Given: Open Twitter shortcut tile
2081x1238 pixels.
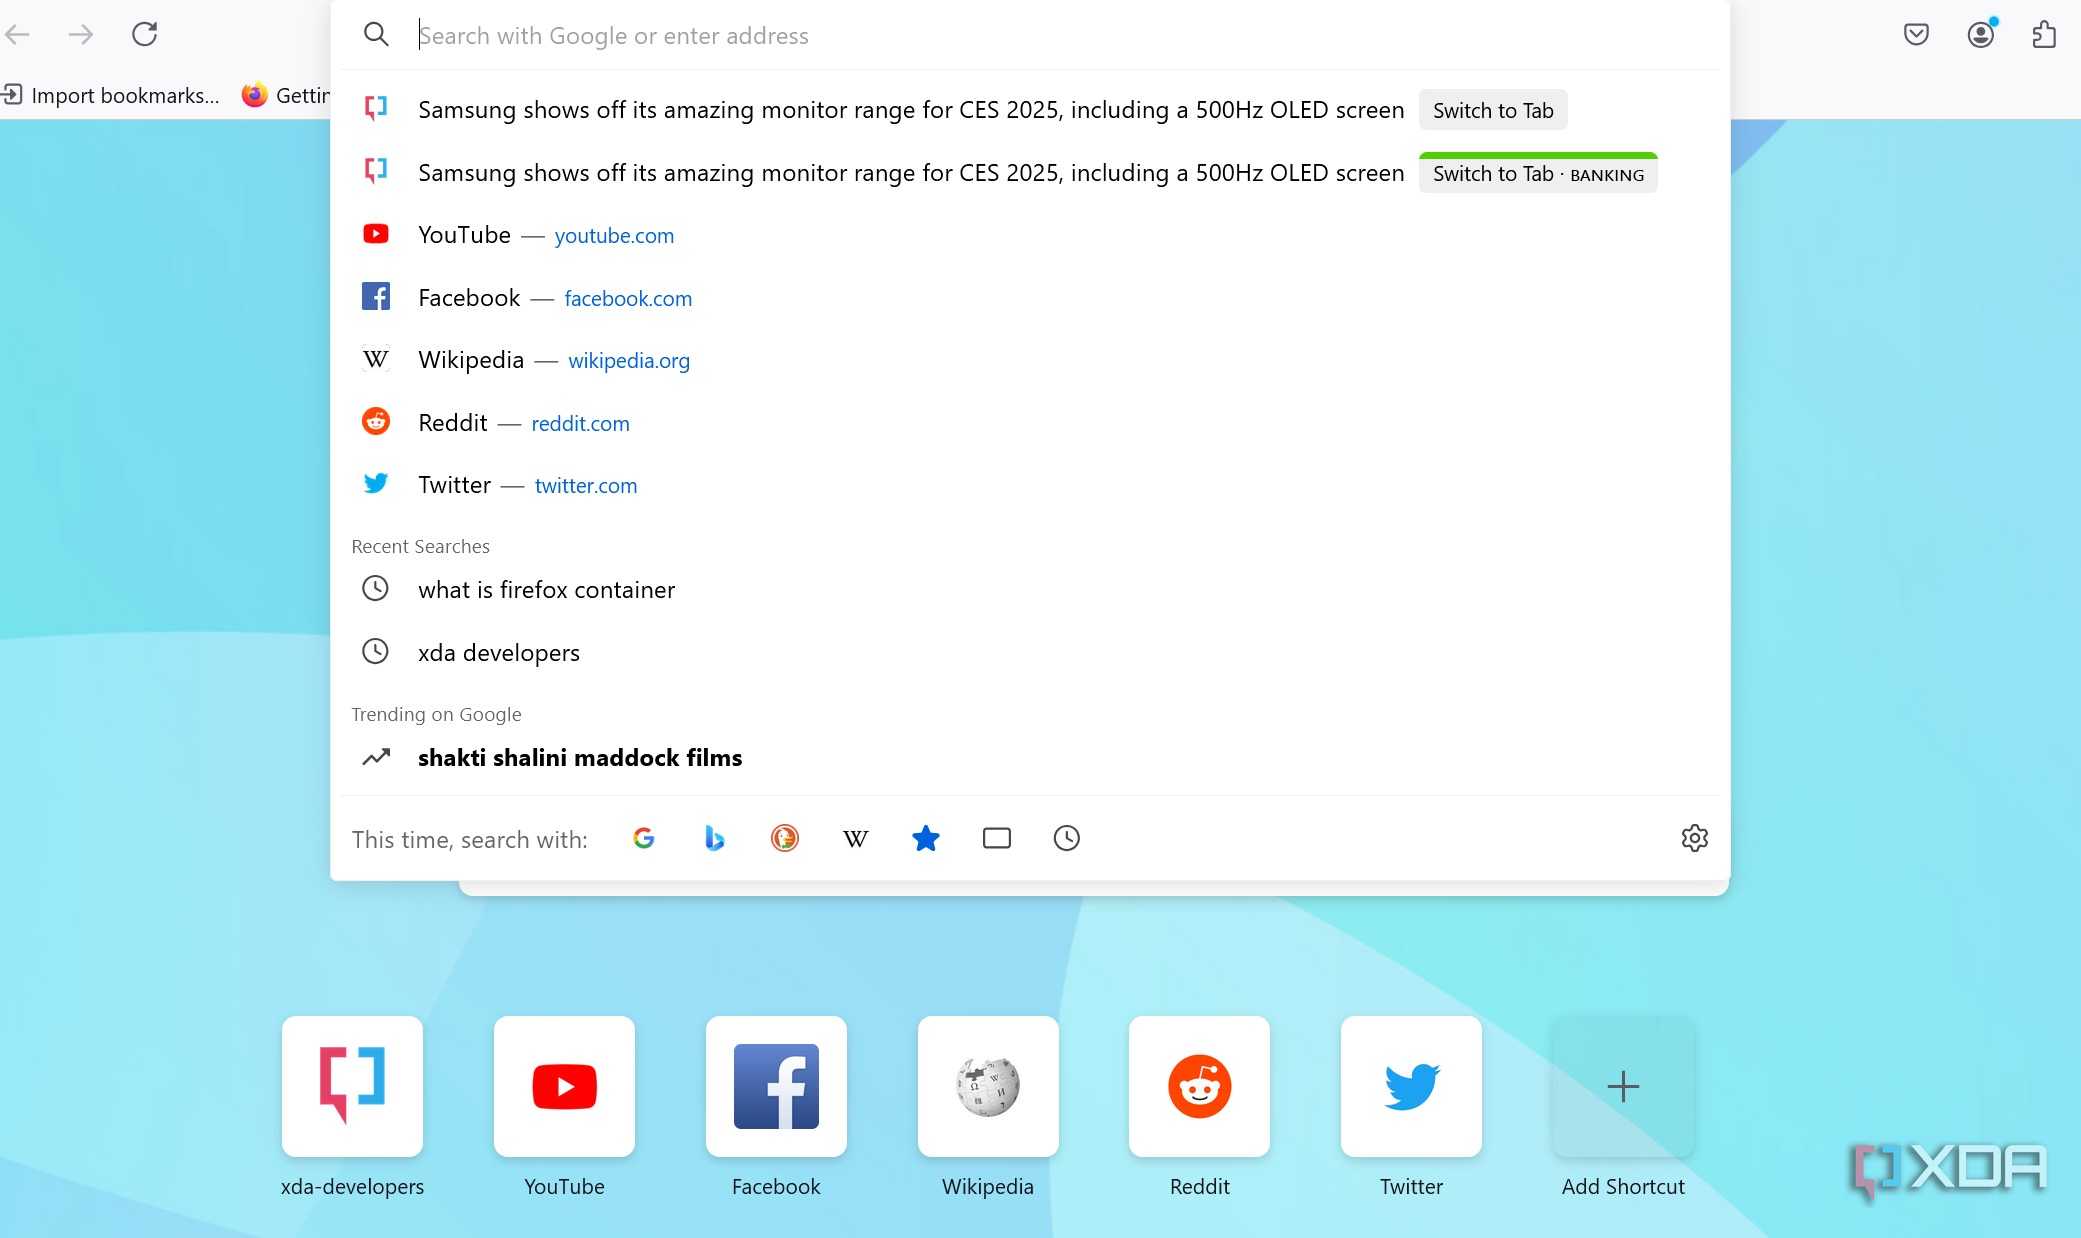Looking at the screenshot, I should click(x=1411, y=1086).
